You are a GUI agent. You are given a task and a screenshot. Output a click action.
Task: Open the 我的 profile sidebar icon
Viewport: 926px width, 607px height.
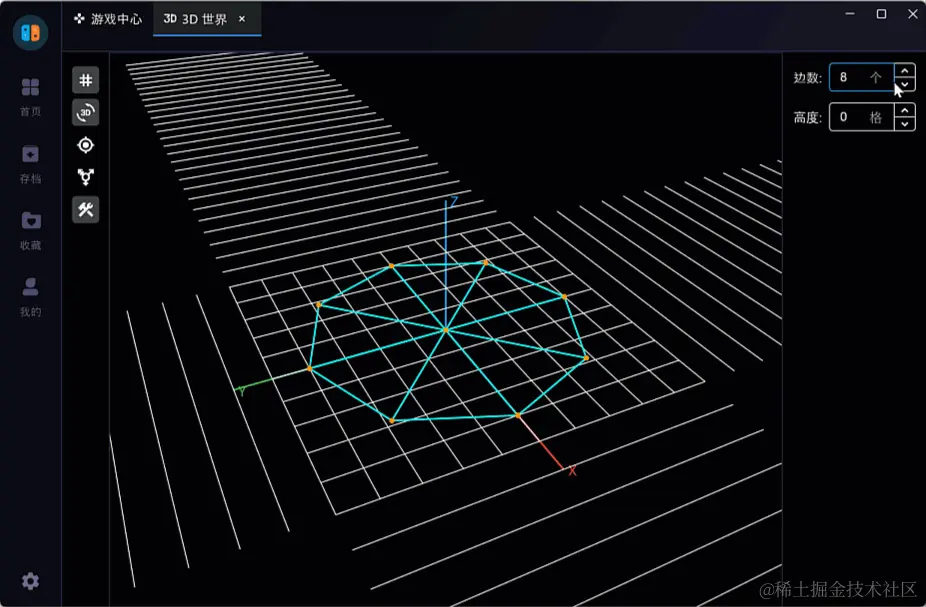point(31,298)
